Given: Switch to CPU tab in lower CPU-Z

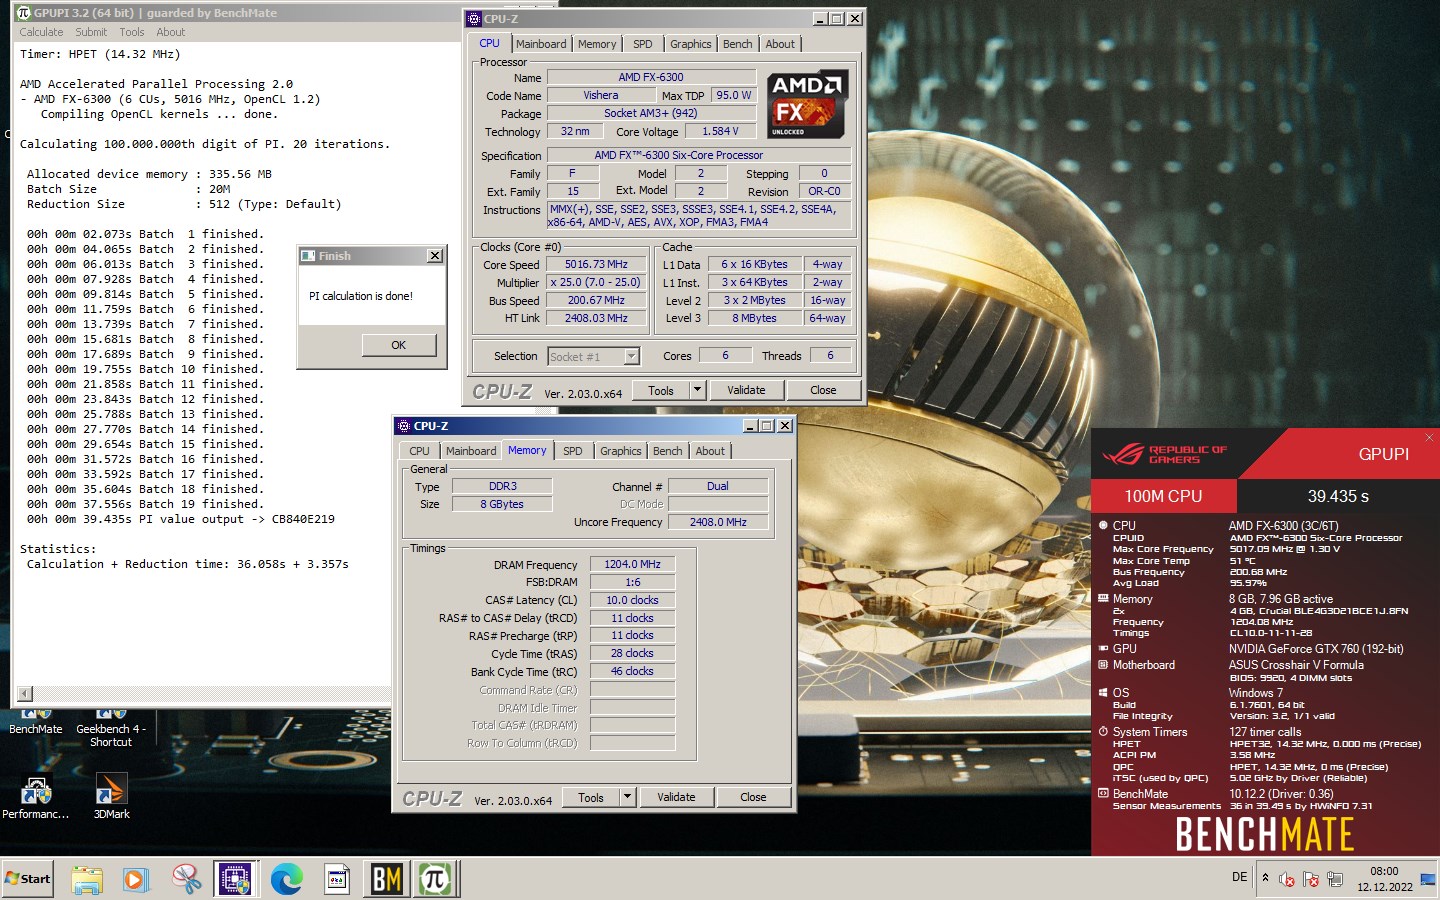Looking at the screenshot, I should tap(419, 451).
